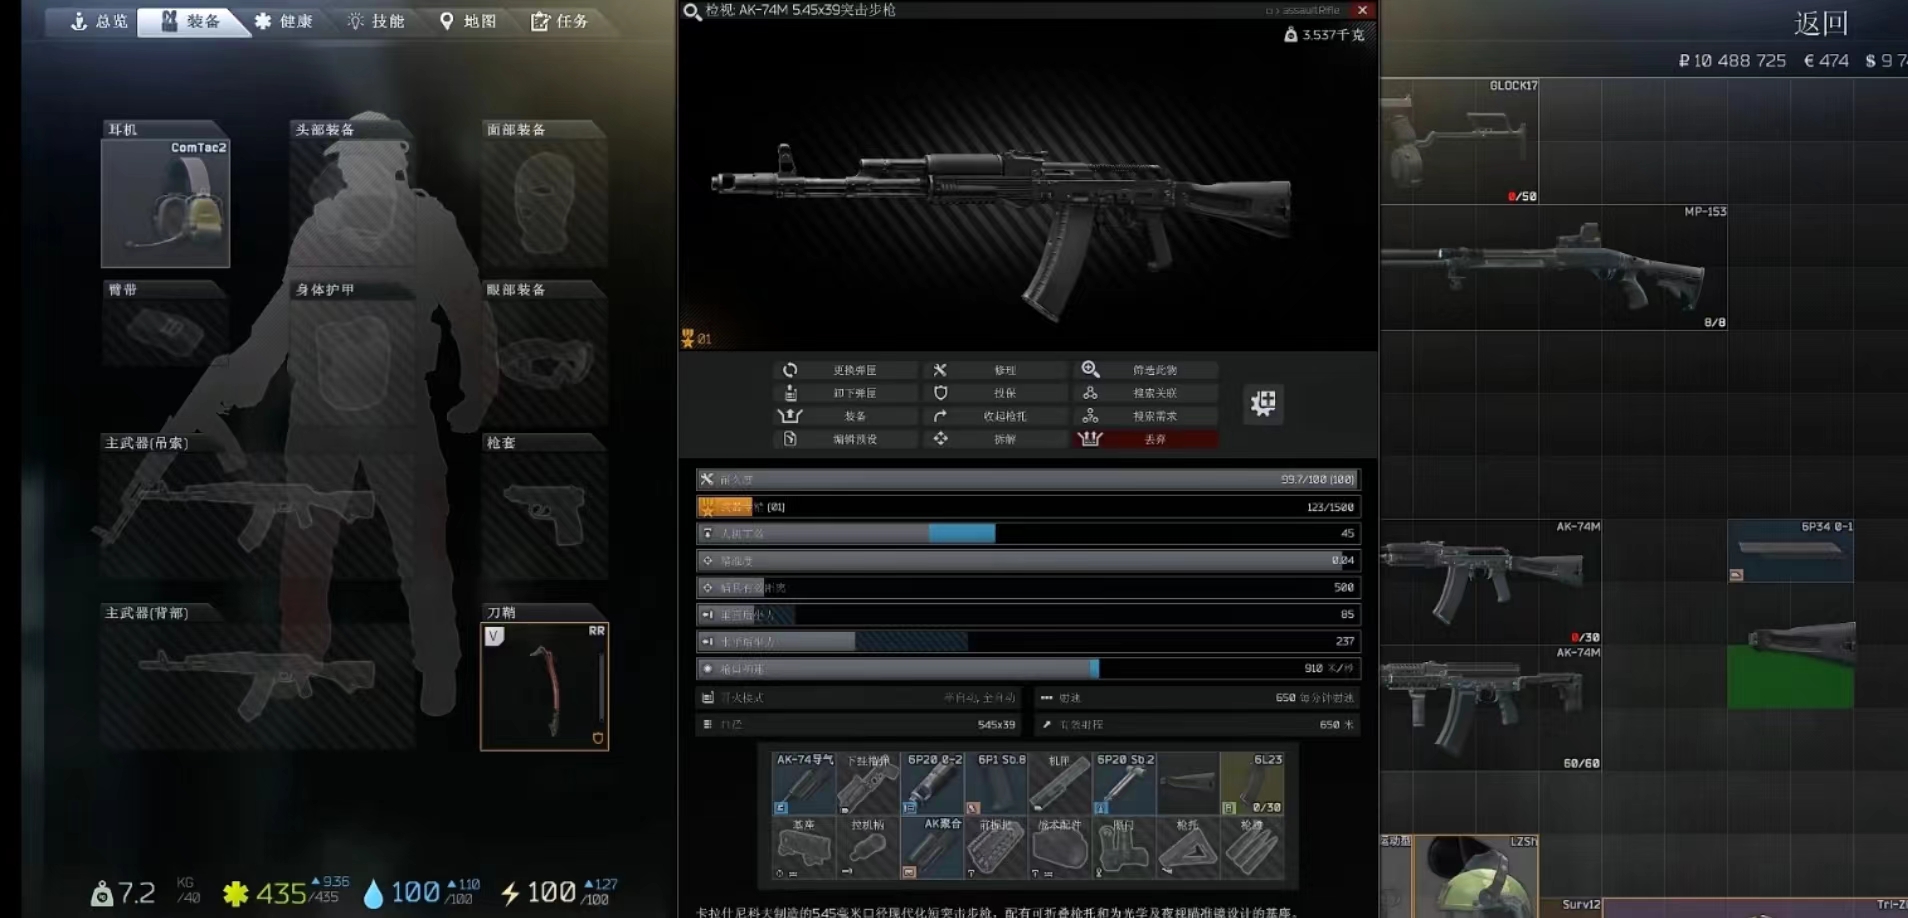Select the ComTac2 headset in earpiece slot
Screen dimensions: 1908x918
pos(165,204)
